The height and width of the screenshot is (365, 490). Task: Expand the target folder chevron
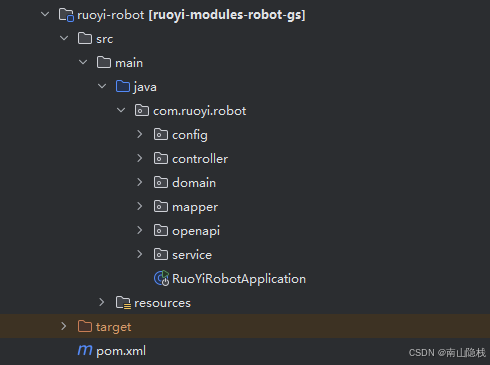point(64,326)
